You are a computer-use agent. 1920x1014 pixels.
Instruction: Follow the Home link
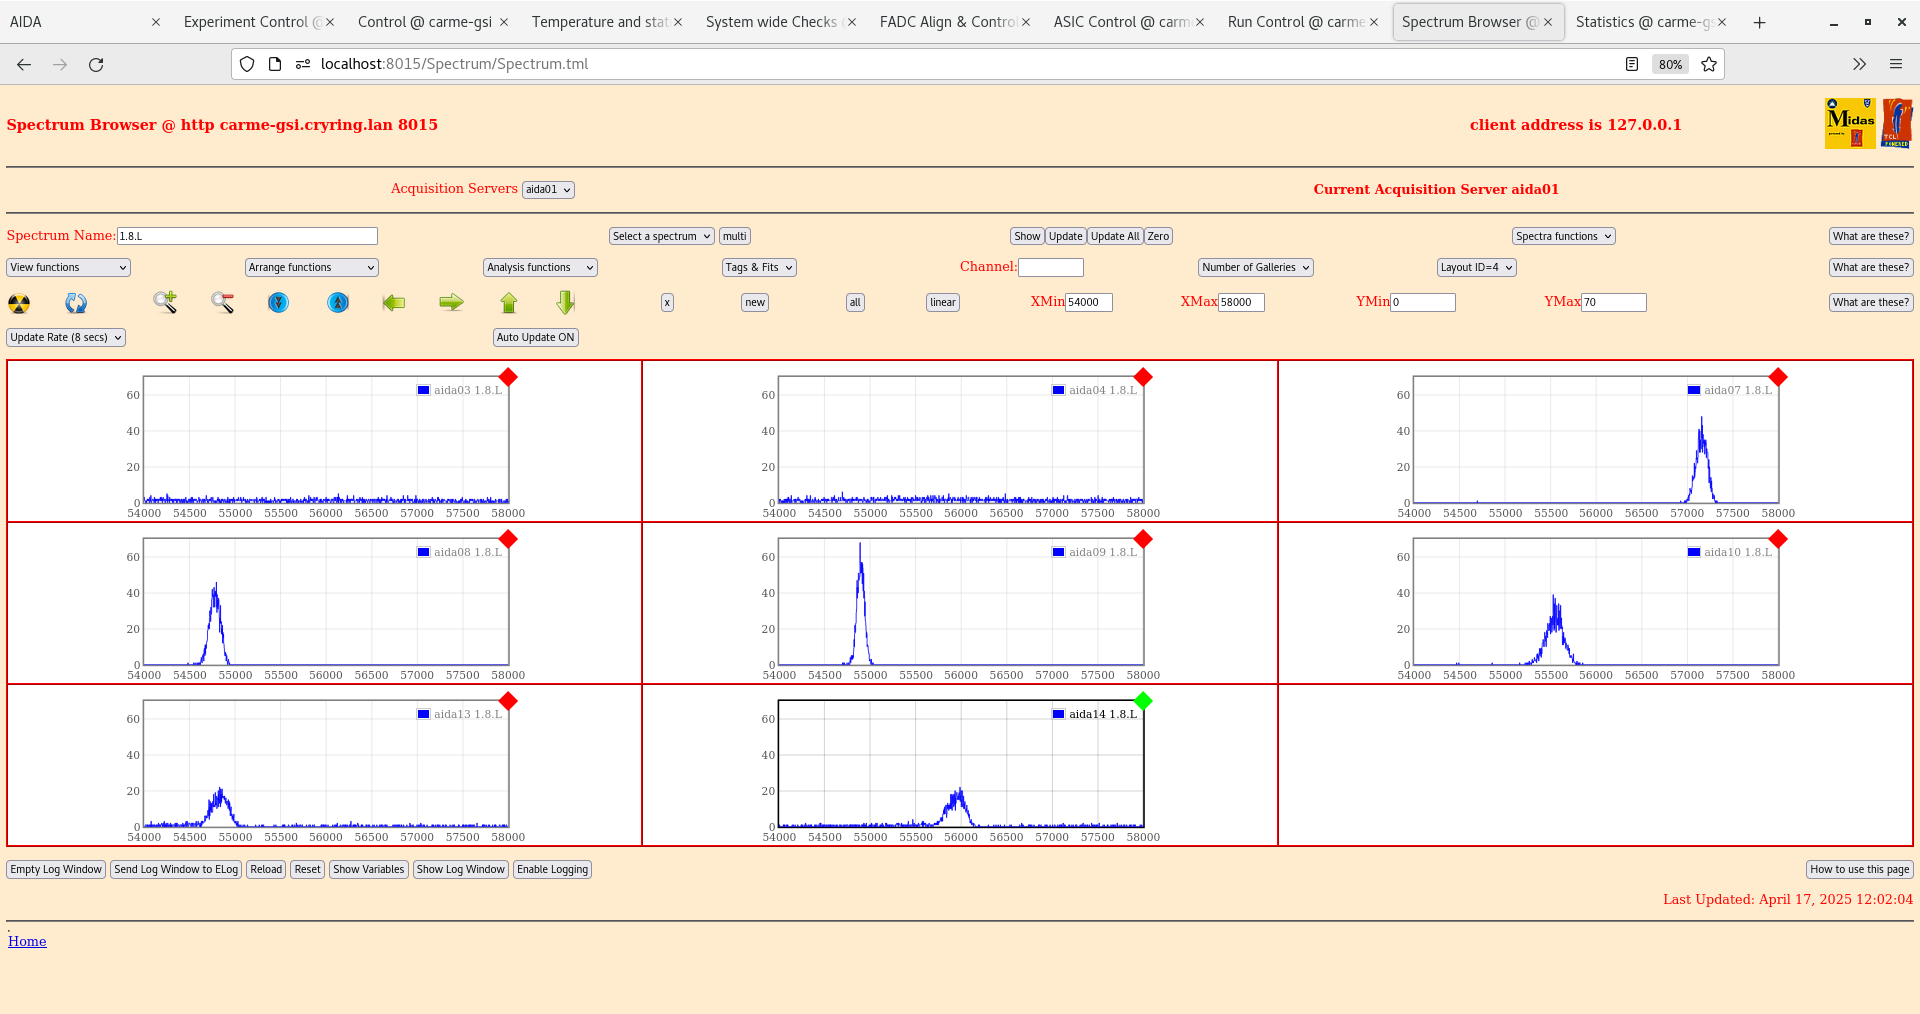pos(27,941)
